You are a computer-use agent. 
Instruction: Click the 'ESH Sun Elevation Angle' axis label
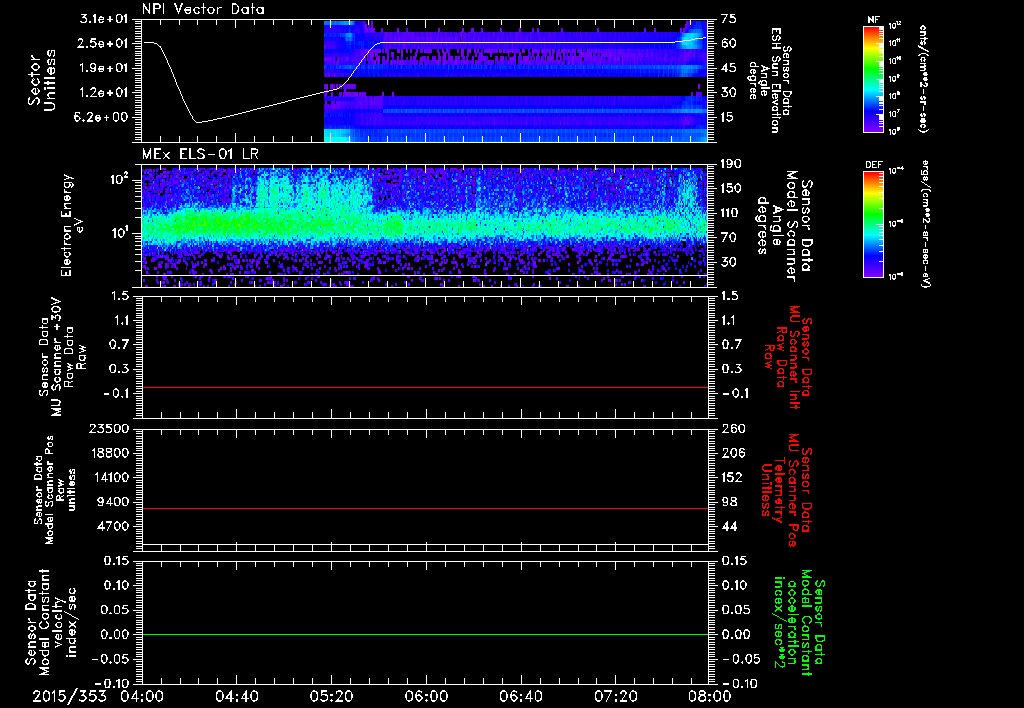point(771,80)
